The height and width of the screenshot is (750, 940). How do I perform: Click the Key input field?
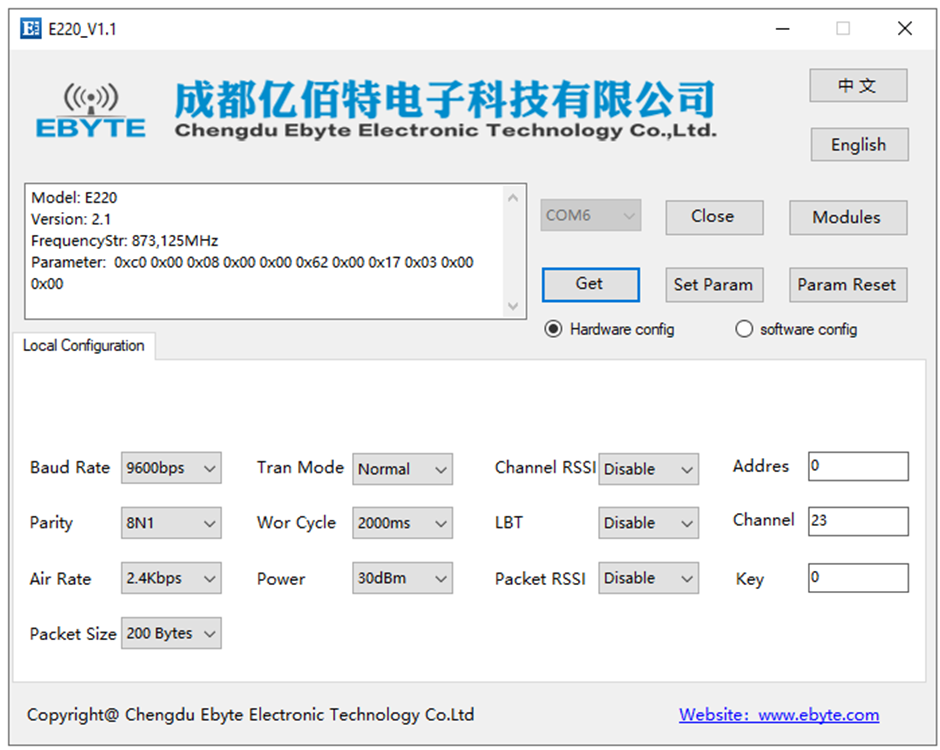point(858,578)
